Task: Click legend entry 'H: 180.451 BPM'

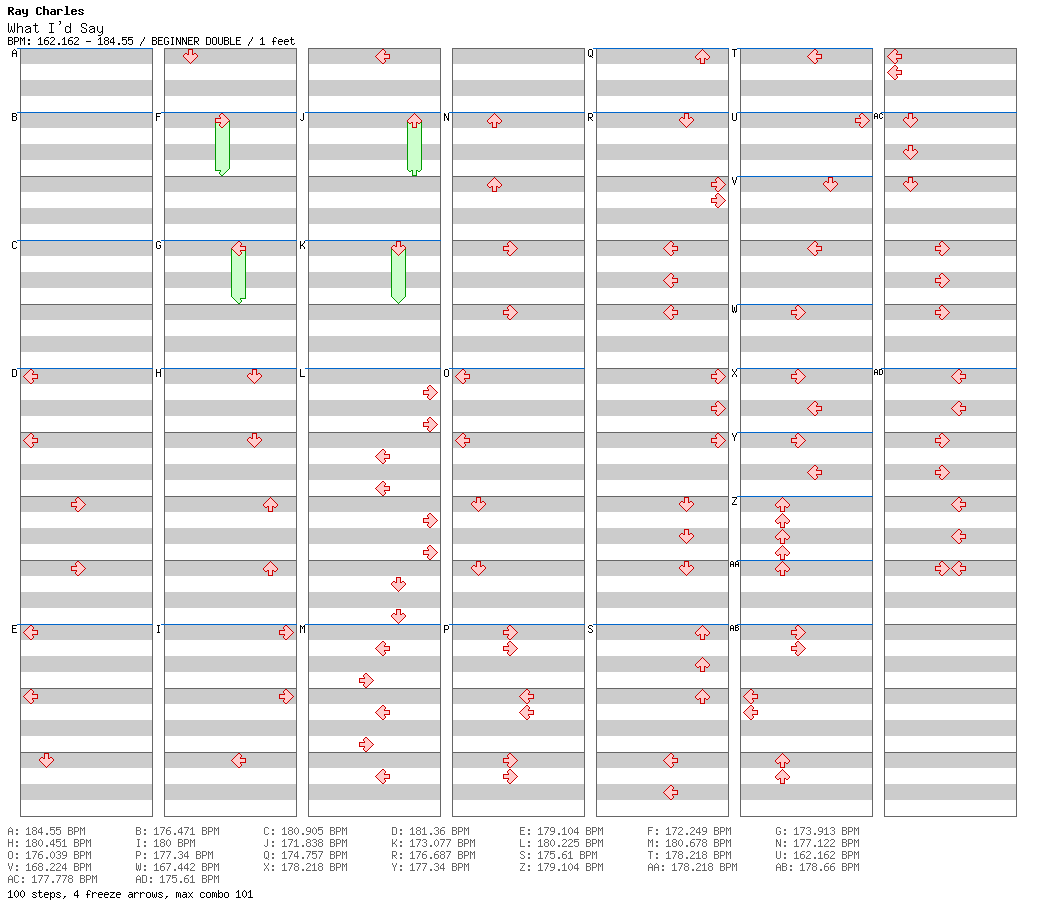Action: pos(49,843)
